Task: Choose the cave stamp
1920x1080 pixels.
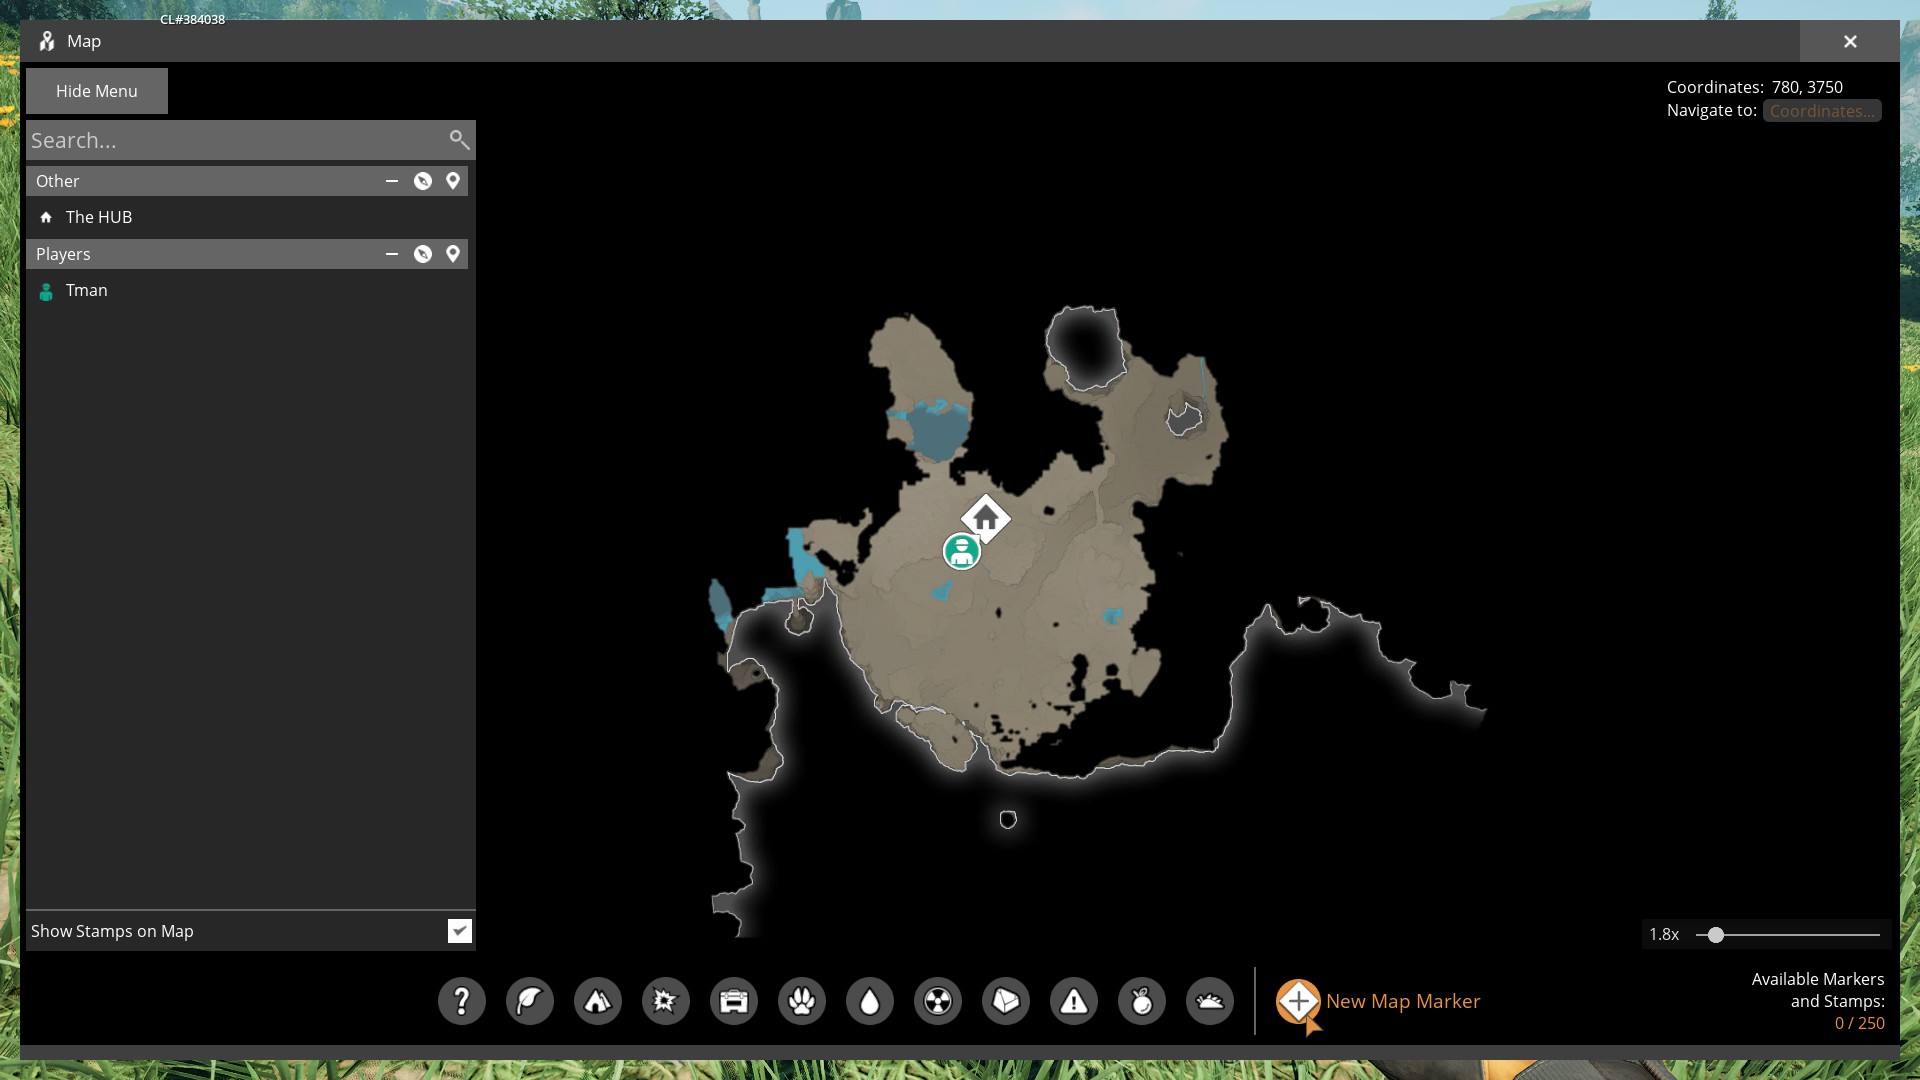Action: [597, 1001]
